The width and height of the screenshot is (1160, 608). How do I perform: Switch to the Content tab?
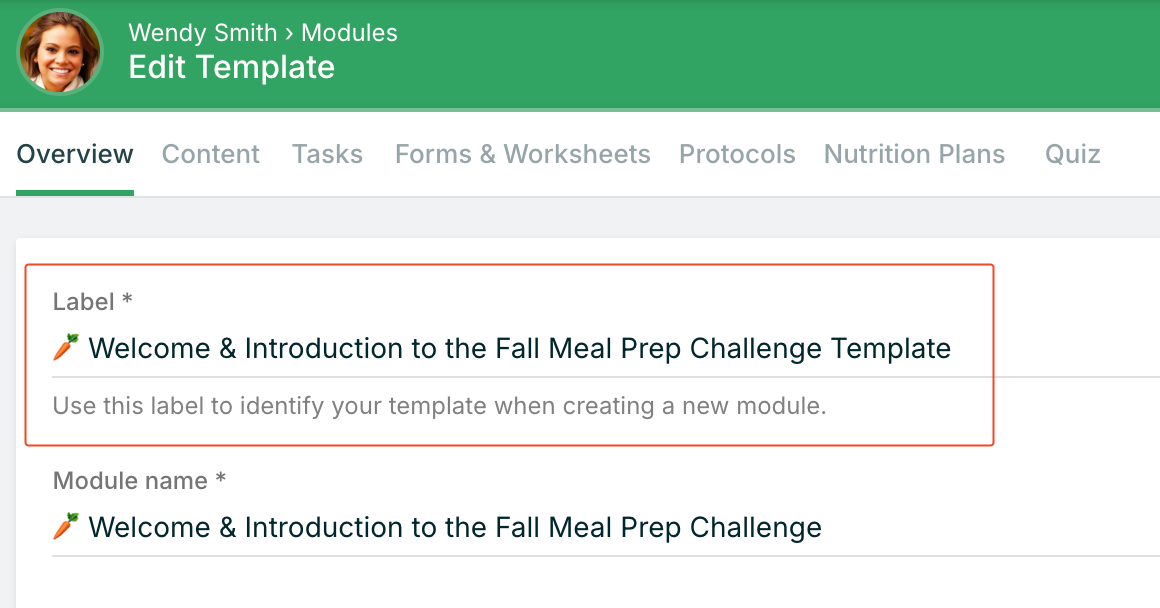[210, 154]
